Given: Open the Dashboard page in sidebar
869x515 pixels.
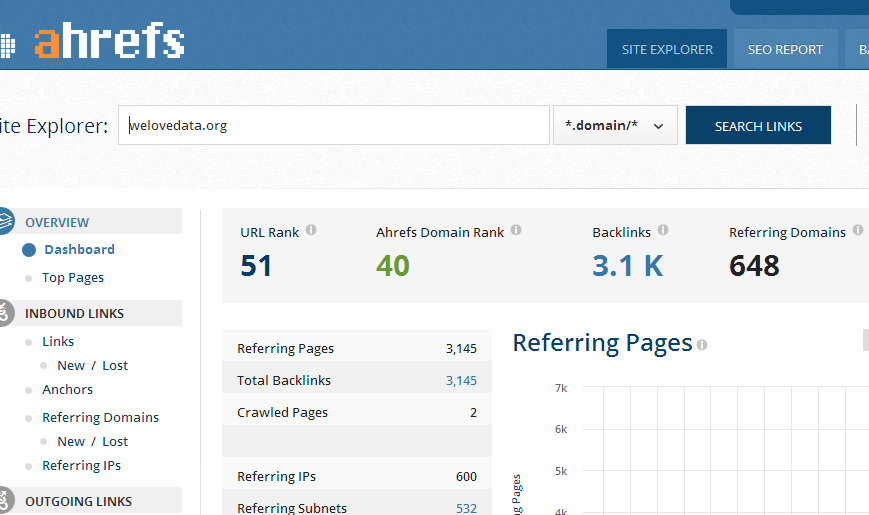Looking at the screenshot, I should point(79,249).
